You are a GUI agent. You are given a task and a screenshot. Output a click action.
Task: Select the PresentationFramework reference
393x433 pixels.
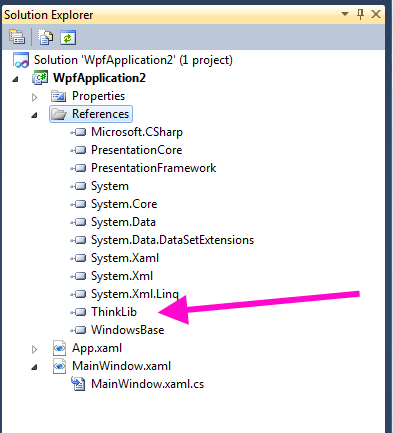153,168
